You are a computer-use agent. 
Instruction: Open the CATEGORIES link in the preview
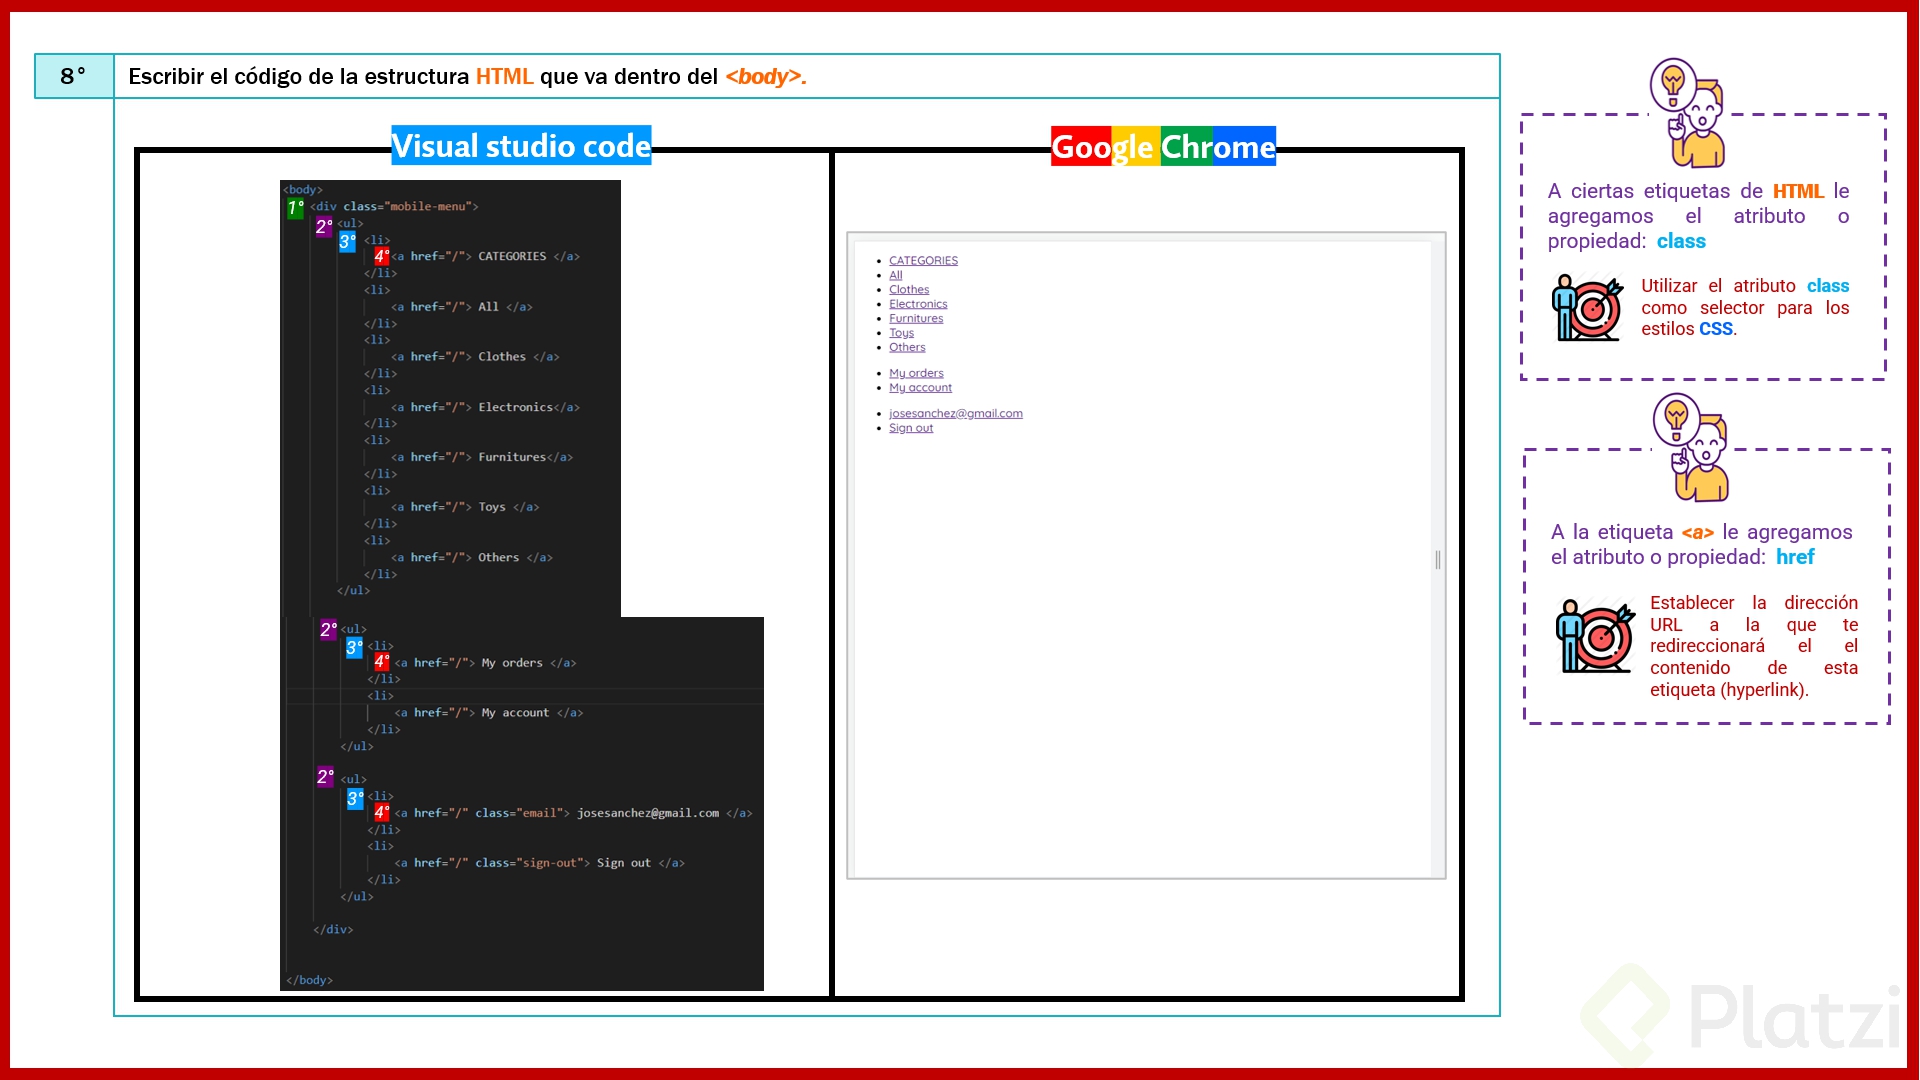922,260
